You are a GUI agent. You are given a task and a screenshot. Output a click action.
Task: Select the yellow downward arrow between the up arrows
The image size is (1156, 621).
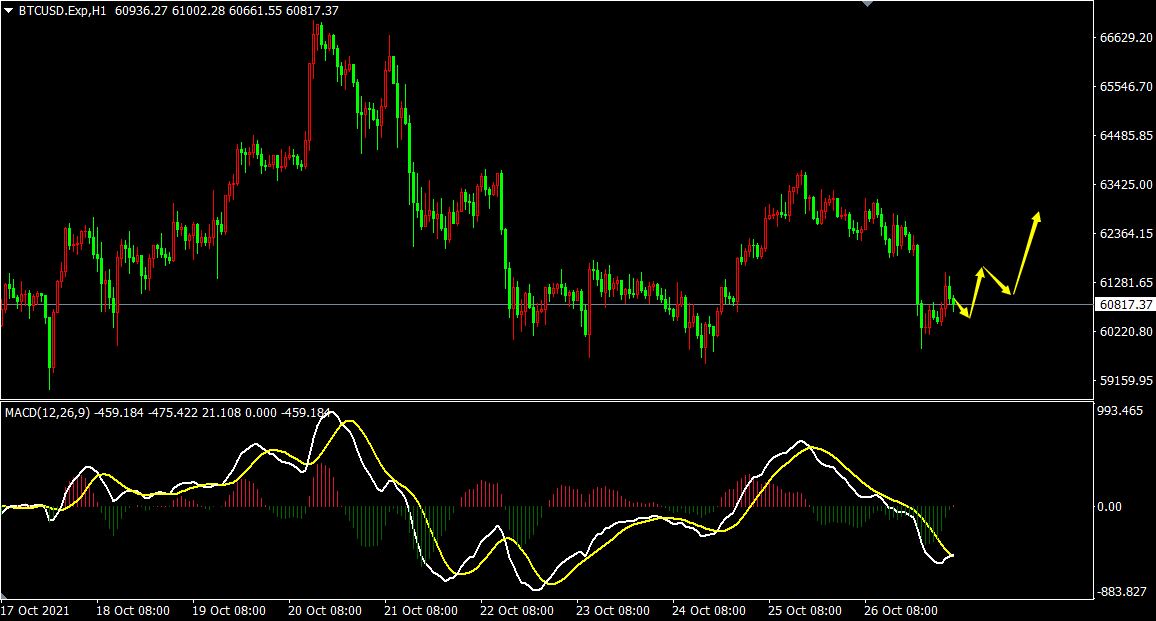pyautogui.click(x=997, y=281)
